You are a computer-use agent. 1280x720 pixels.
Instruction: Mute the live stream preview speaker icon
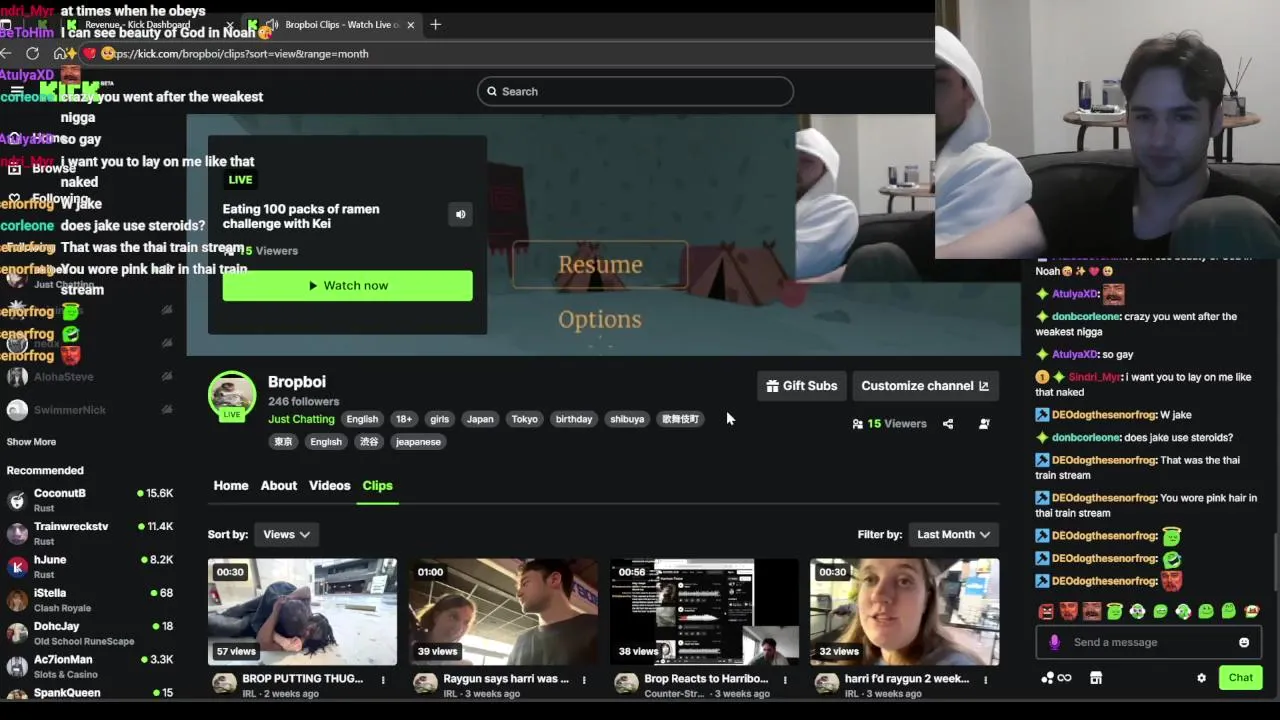pos(460,214)
